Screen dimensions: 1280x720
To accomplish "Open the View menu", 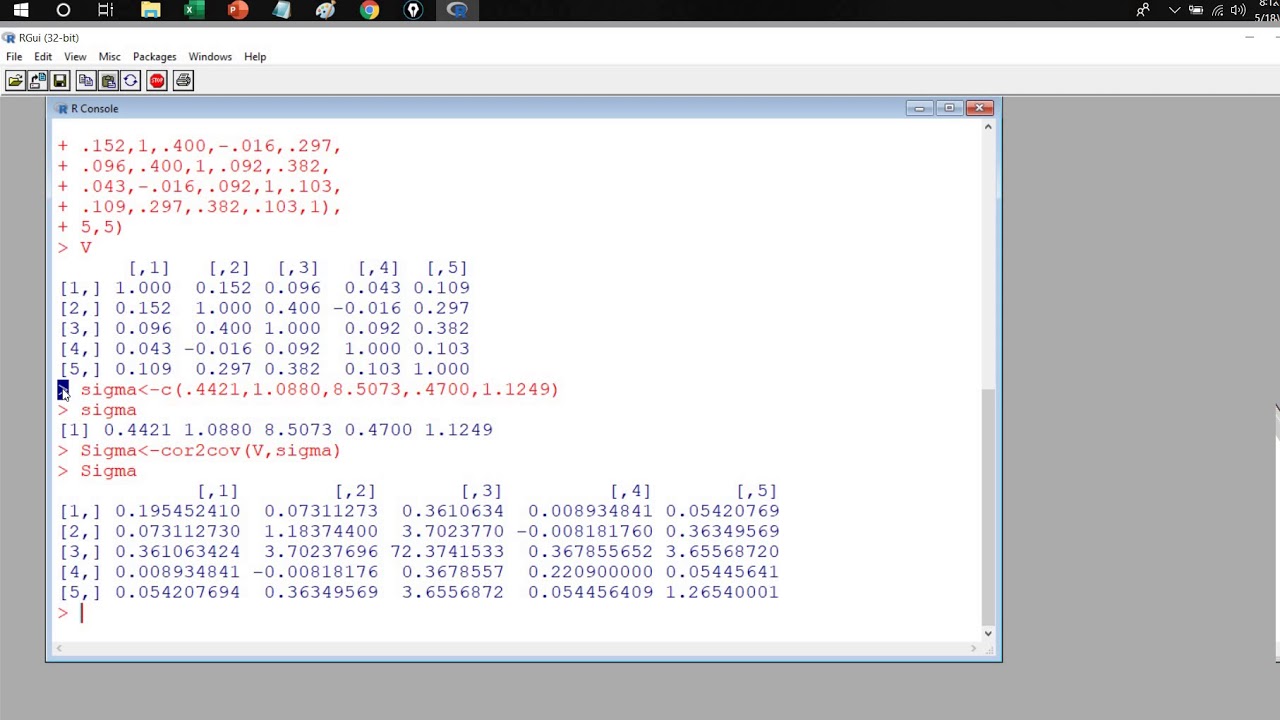I will tap(75, 57).
